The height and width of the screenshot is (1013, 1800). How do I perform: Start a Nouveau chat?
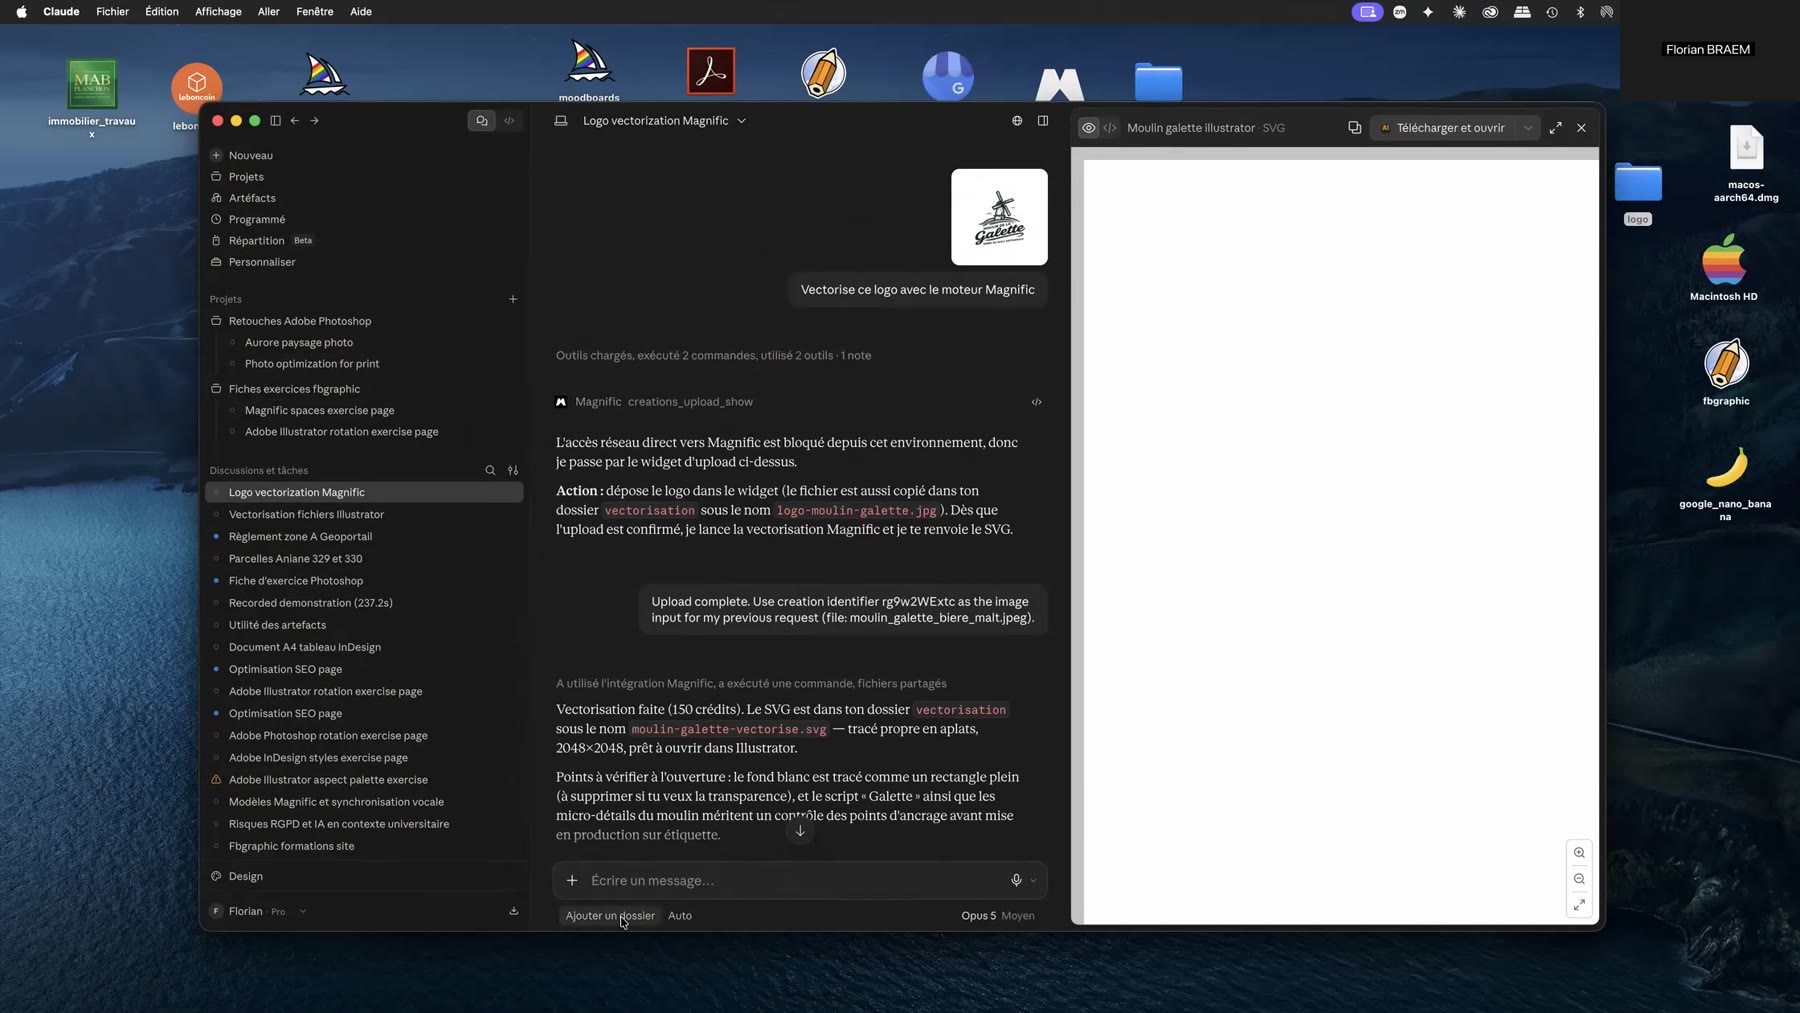coord(364,156)
